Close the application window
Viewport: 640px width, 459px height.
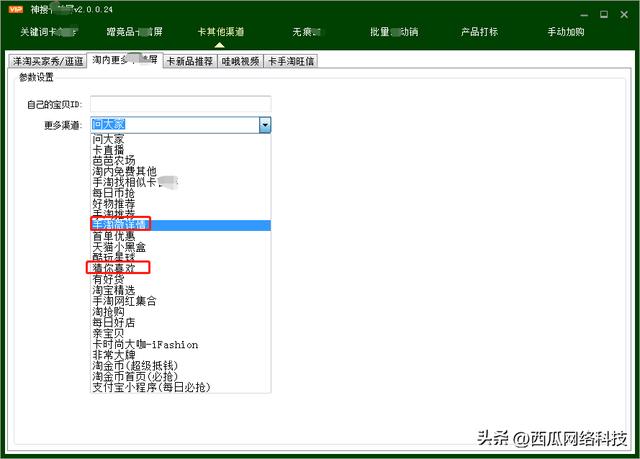pyautogui.click(x=624, y=15)
